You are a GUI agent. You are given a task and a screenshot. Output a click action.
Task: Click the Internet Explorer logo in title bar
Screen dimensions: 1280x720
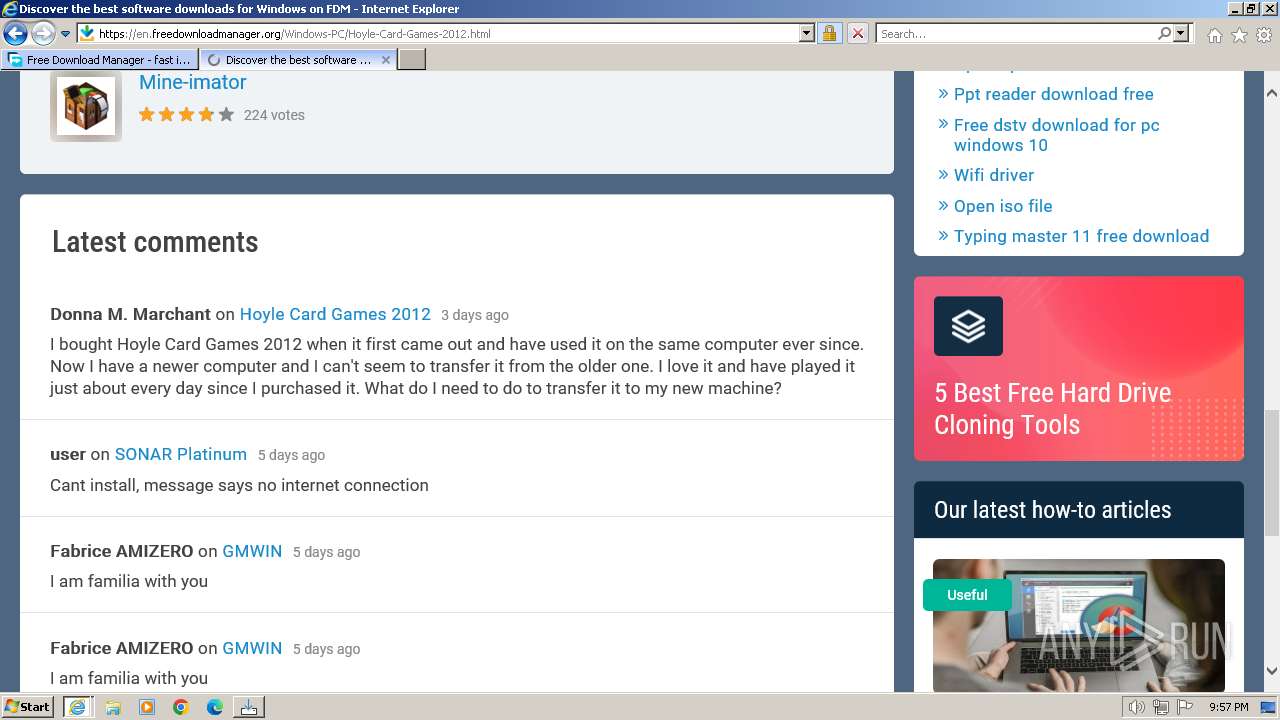click(x=10, y=9)
